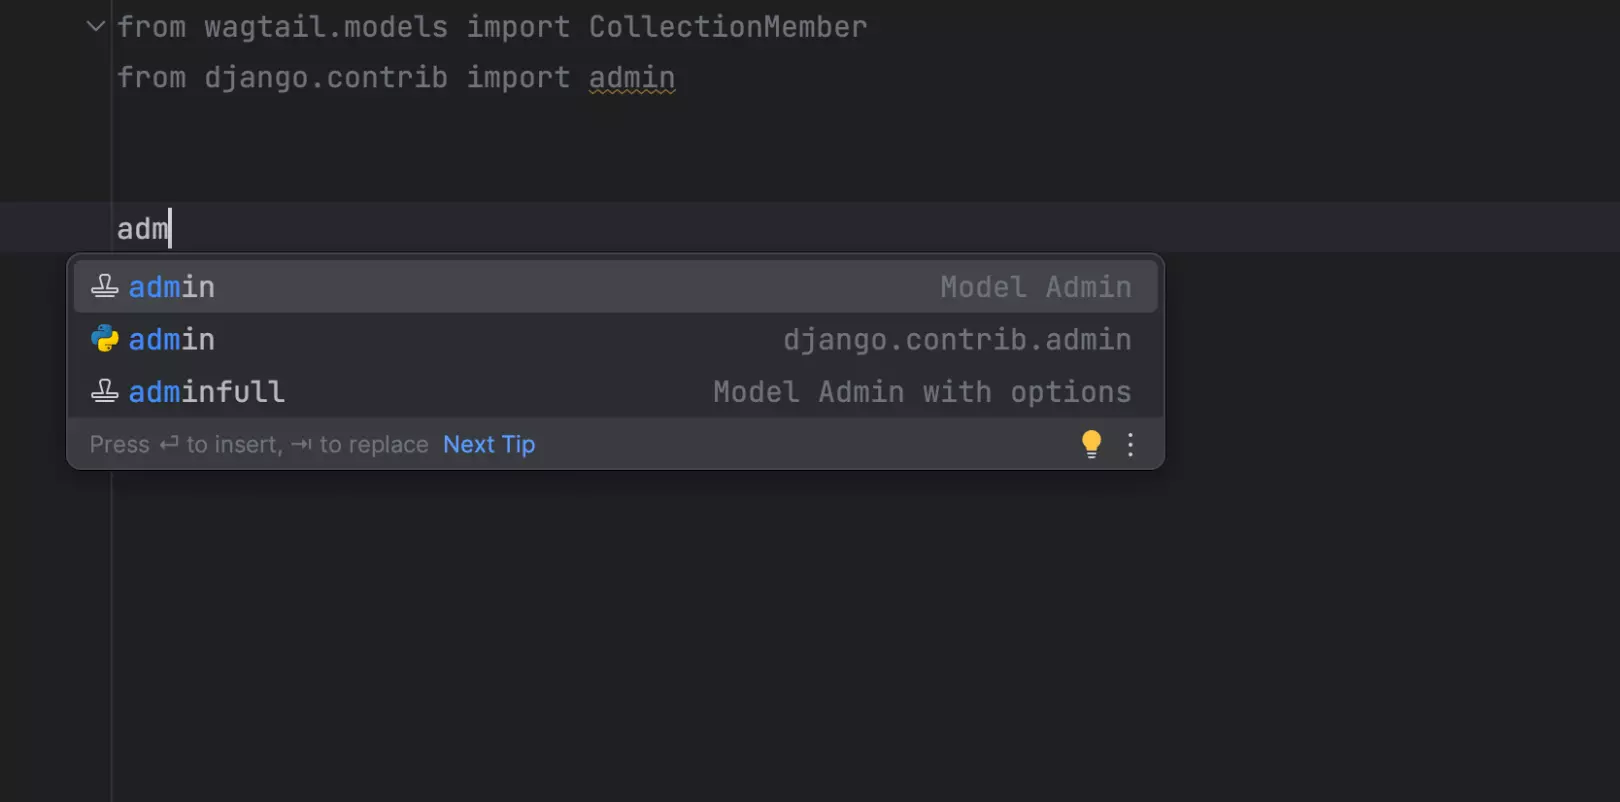
Task: Click the Python icon in the suggestion list
Action: coord(105,339)
